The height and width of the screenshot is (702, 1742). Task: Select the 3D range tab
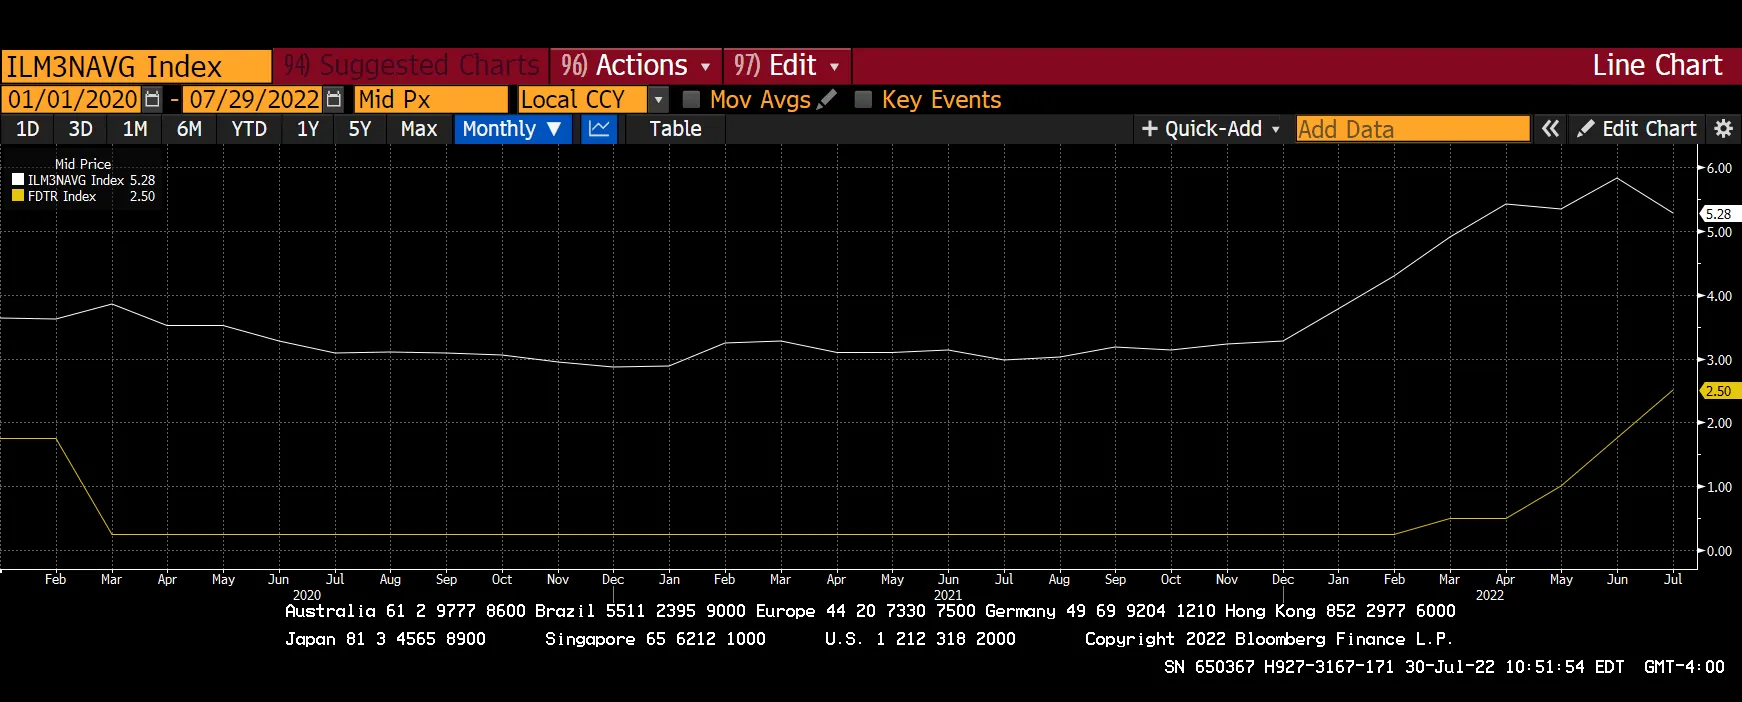(81, 129)
